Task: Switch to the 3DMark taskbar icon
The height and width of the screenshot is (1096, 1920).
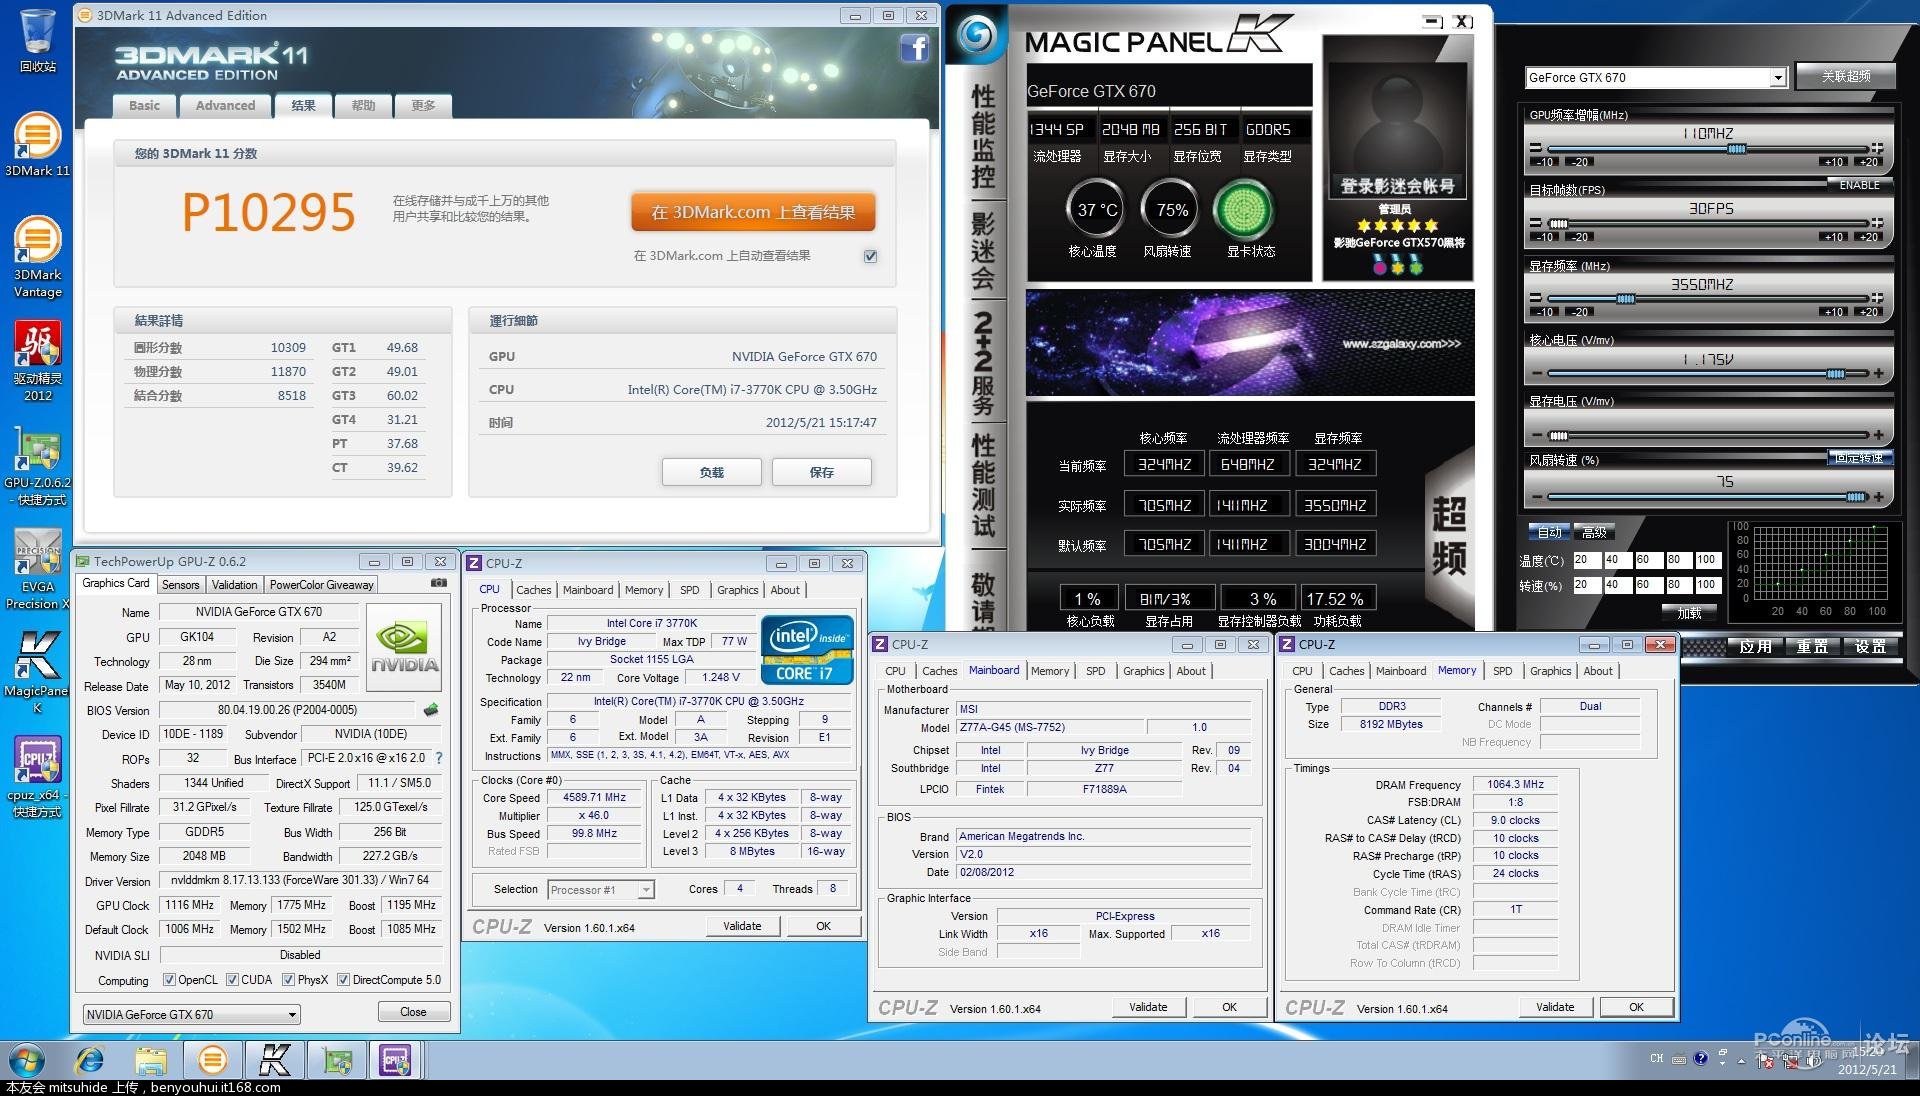Action: click(212, 1060)
